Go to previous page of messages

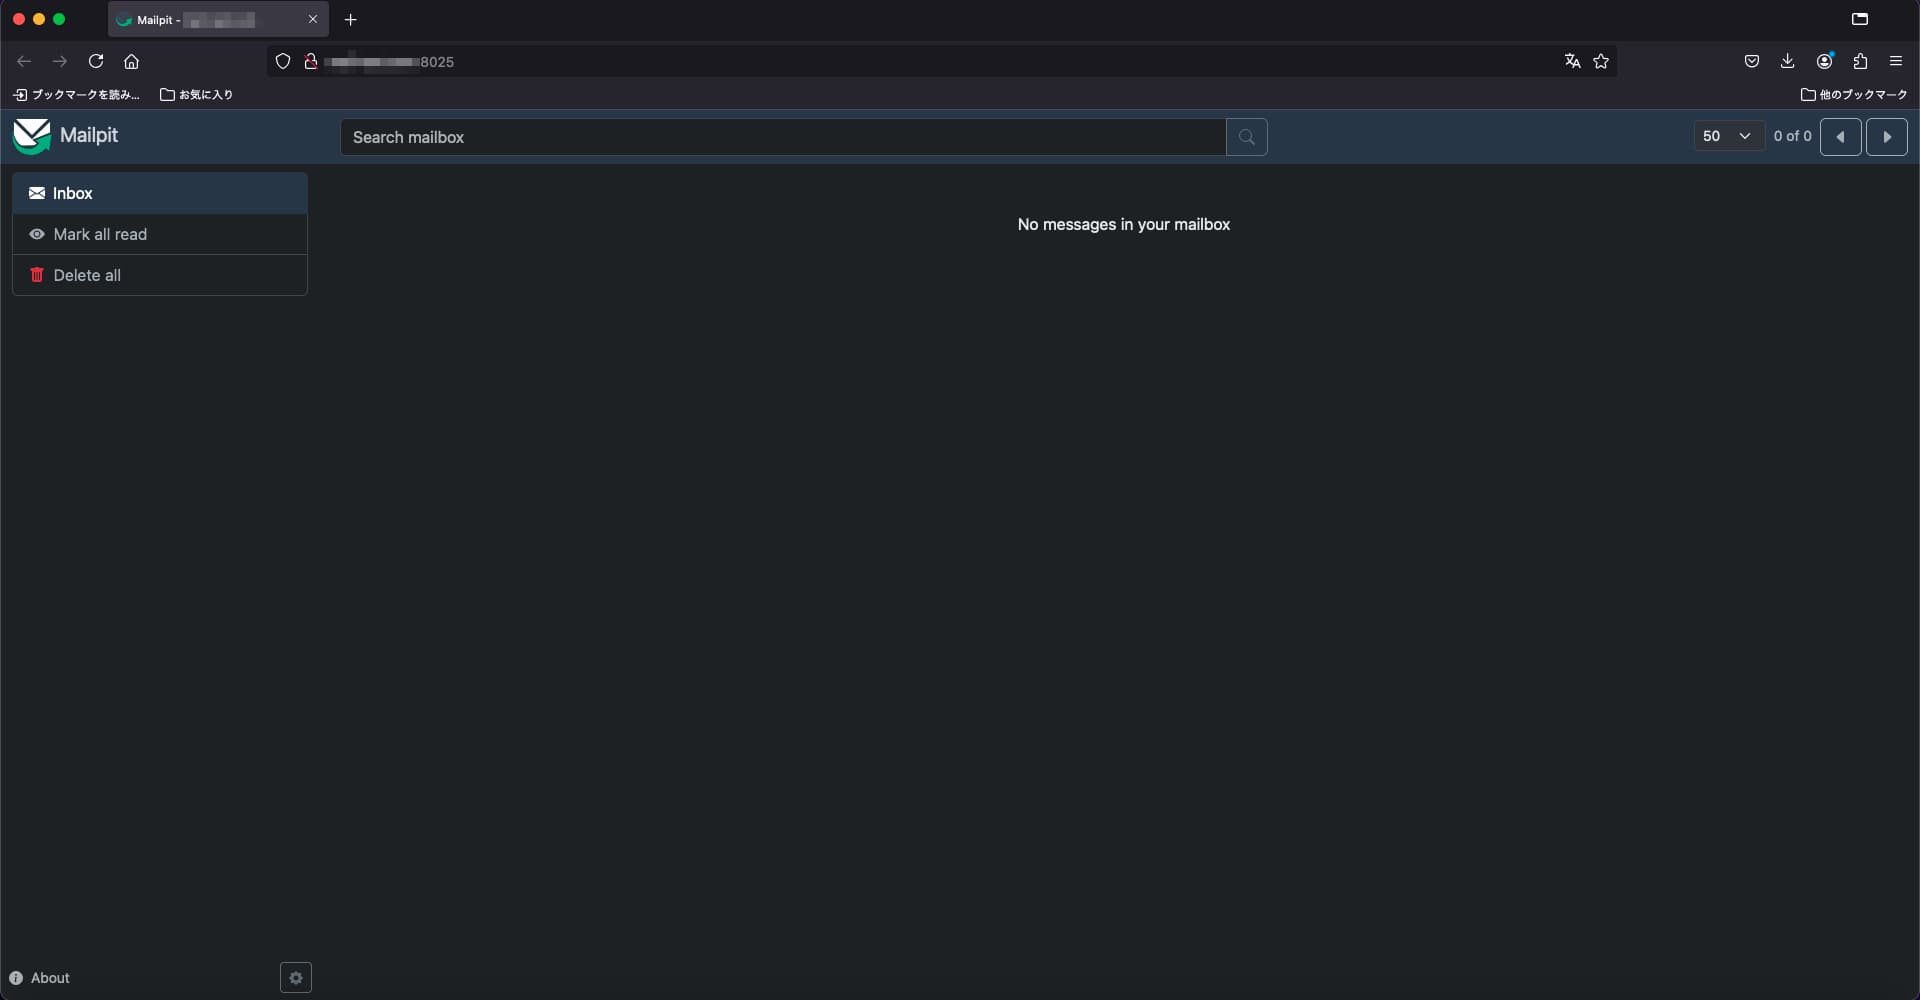click(1840, 137)
